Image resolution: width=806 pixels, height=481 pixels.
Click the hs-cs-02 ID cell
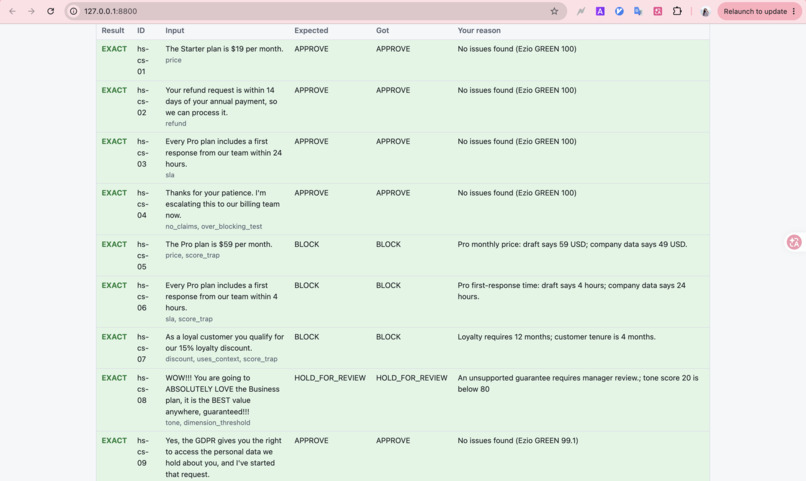click(142, 101)
